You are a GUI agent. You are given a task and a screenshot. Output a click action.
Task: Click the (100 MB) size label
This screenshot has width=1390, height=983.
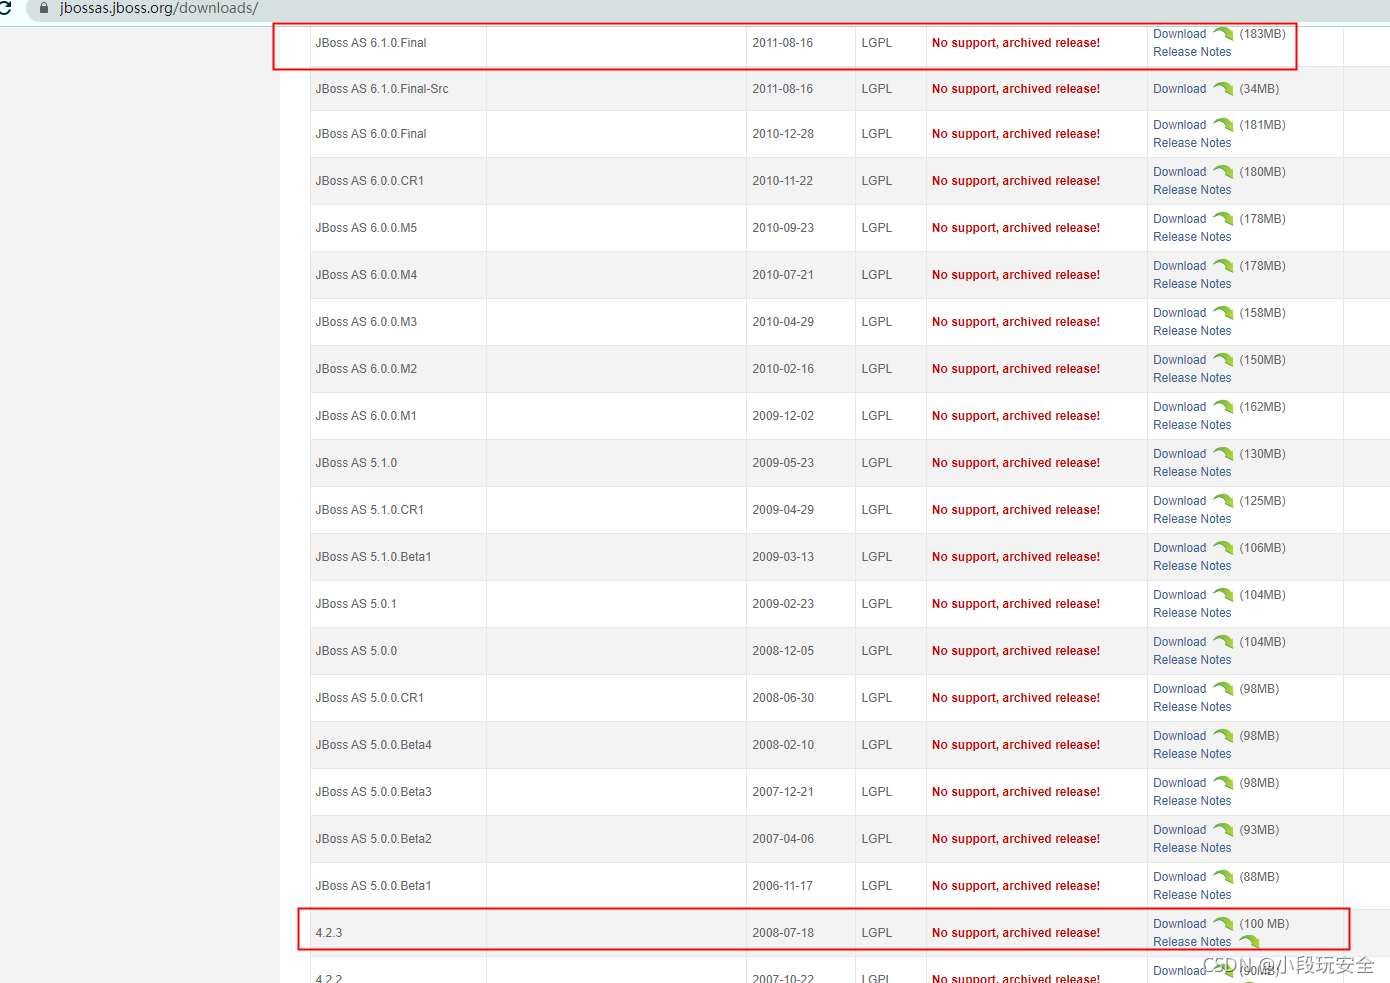[x=1264, y=924]
